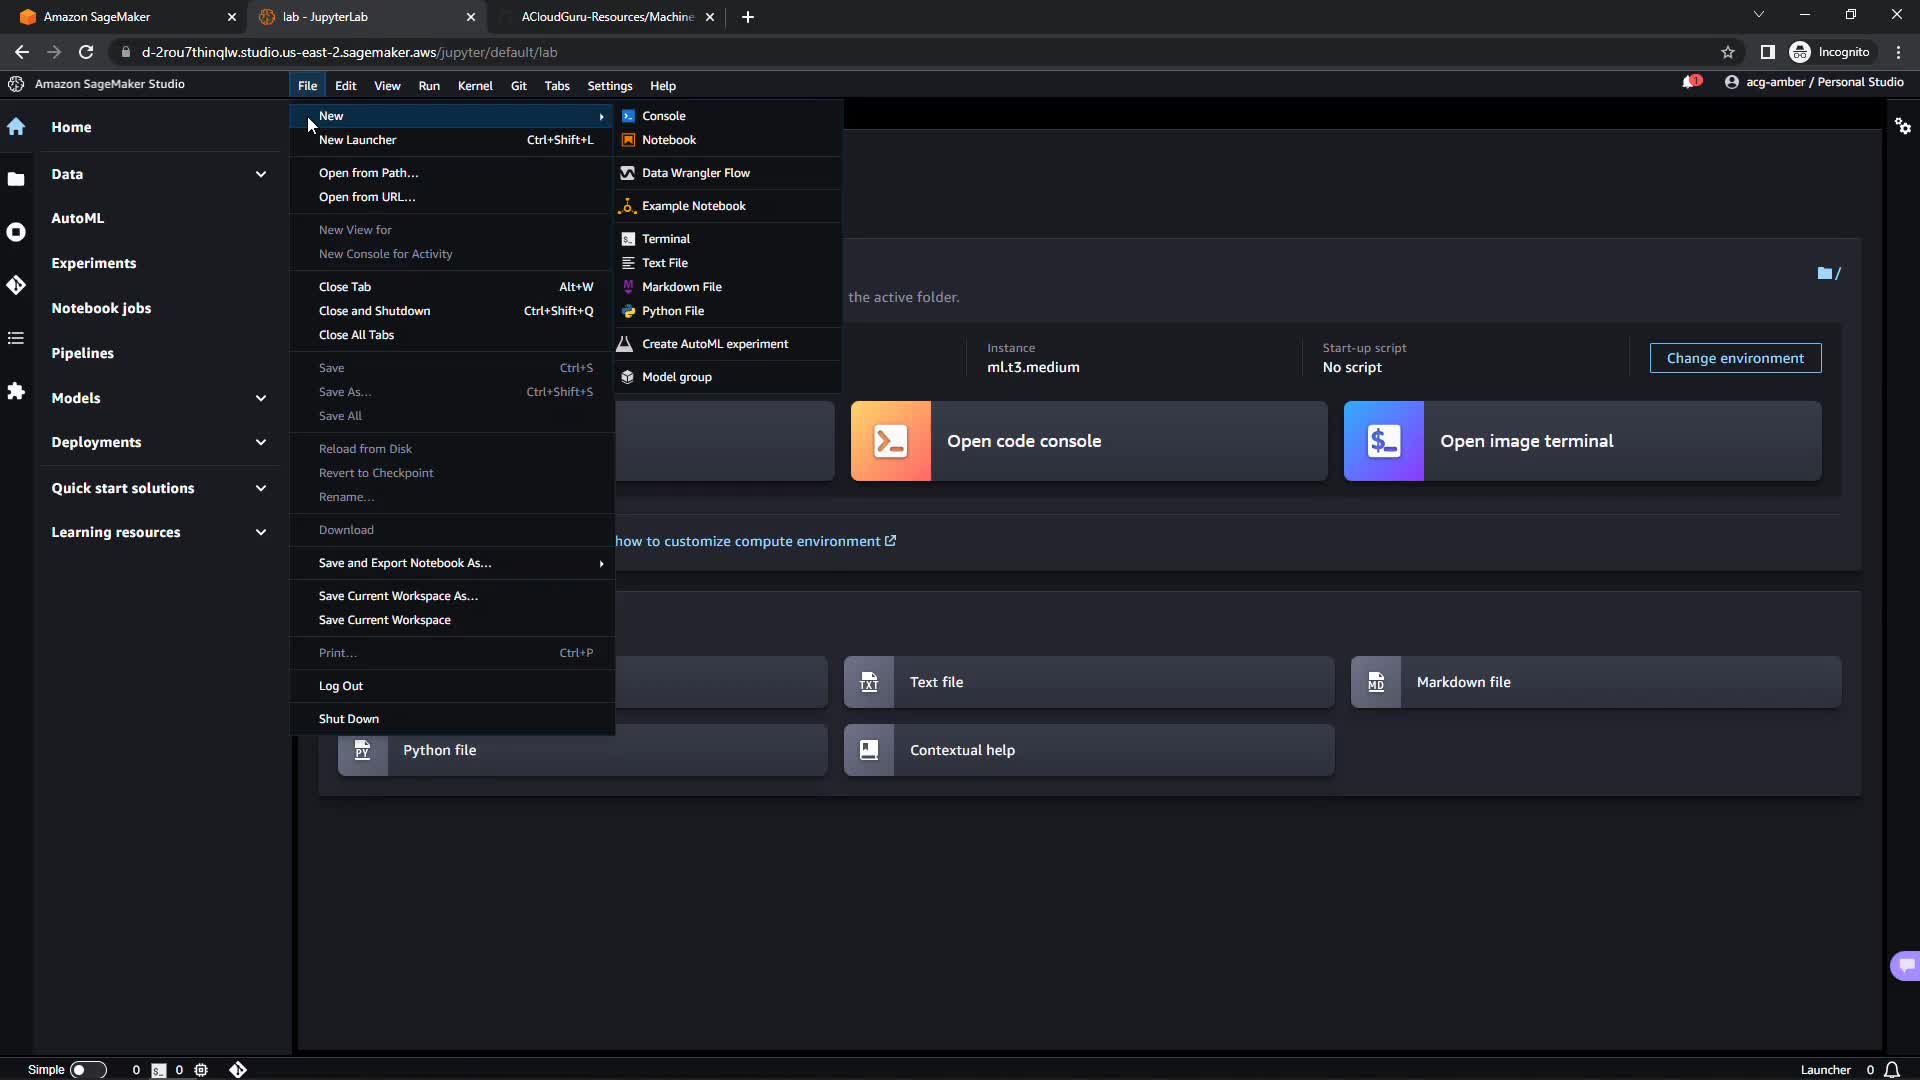Choose Terminal from the New submenu
Screen dimensions: 1920x1080
[x=666, y=239]
